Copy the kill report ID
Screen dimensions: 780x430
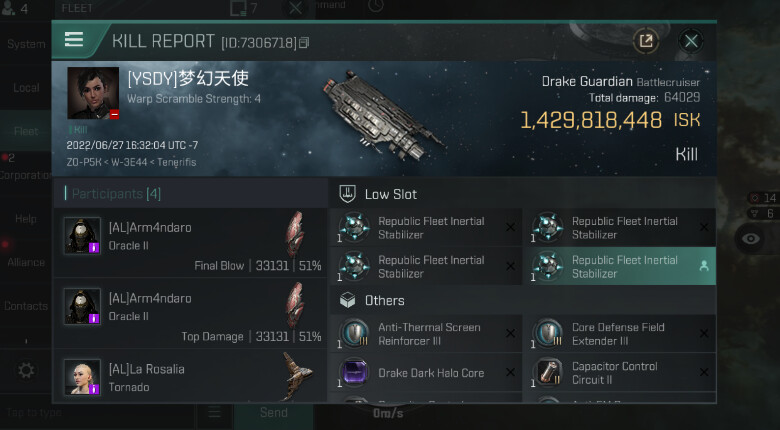pos(304,42)
